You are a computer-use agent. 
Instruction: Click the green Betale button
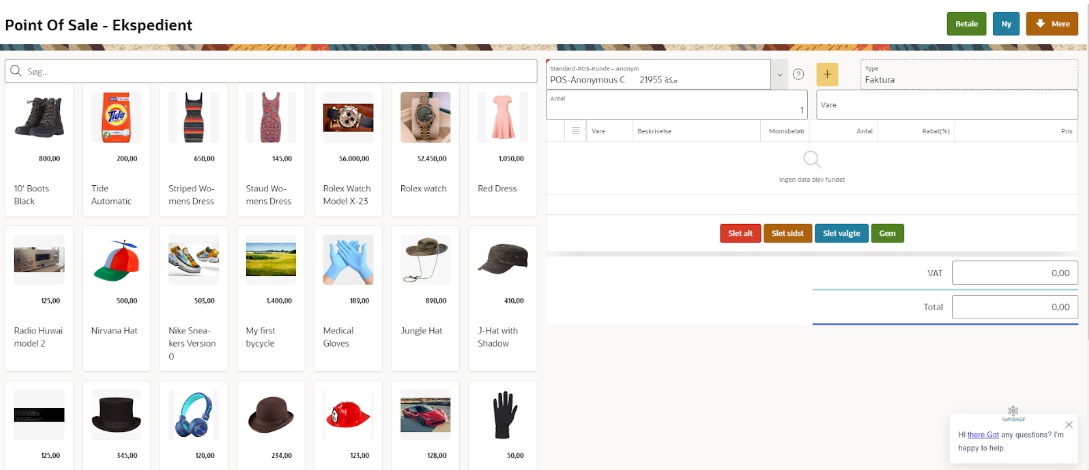click(x=966, y=24)
